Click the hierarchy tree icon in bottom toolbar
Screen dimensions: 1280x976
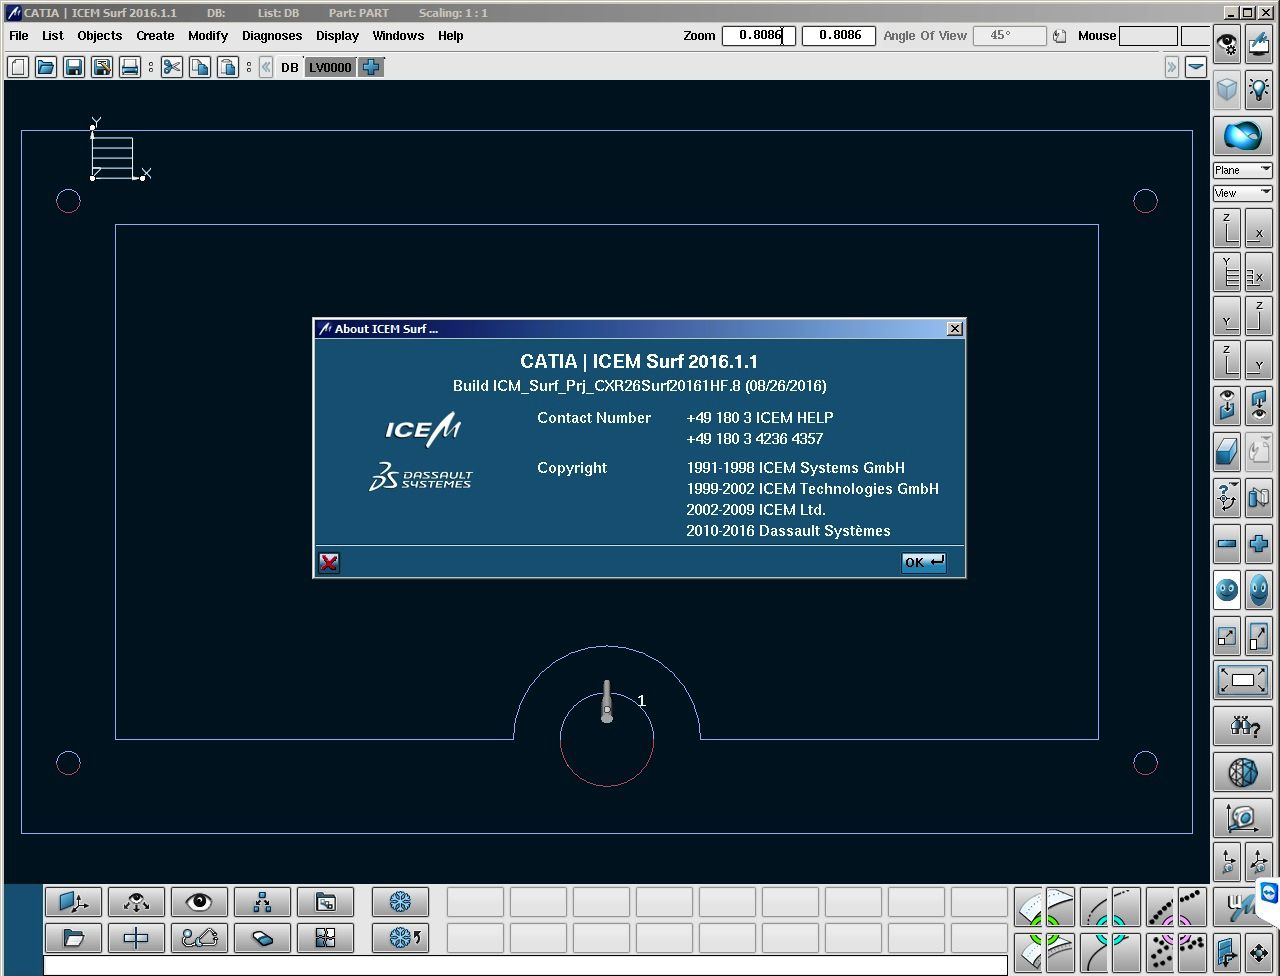[x=262, y=902]
